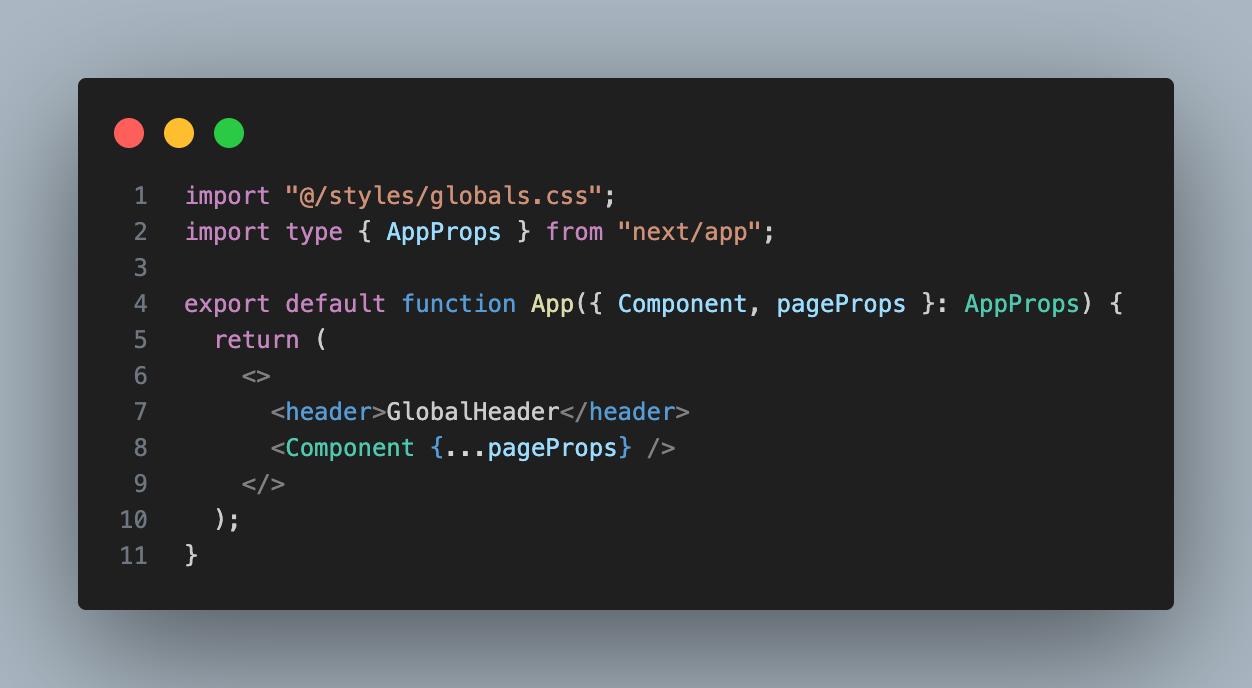Viewport: 1252px width, 688px height.
Task: Click the pageProps parameter on line 4
Action: click(841, 303)
